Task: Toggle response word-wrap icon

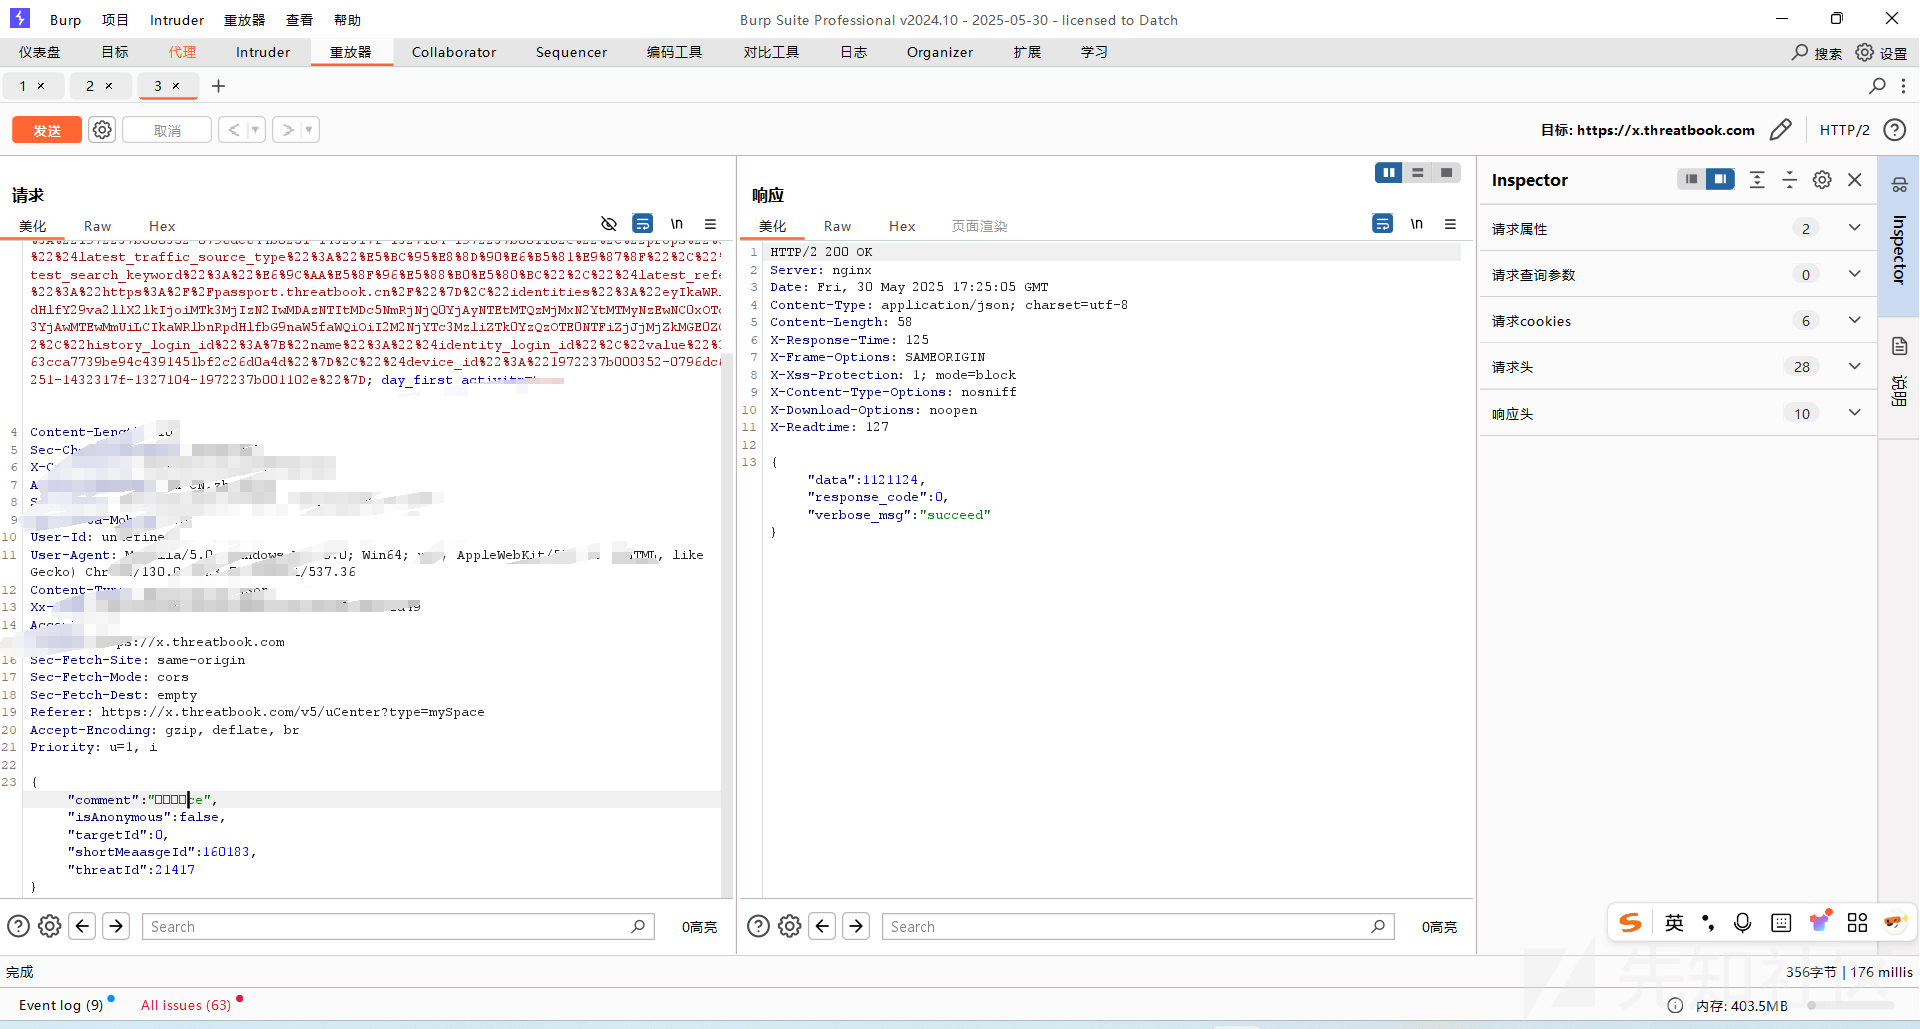Action: click(x=1382, y=224)
